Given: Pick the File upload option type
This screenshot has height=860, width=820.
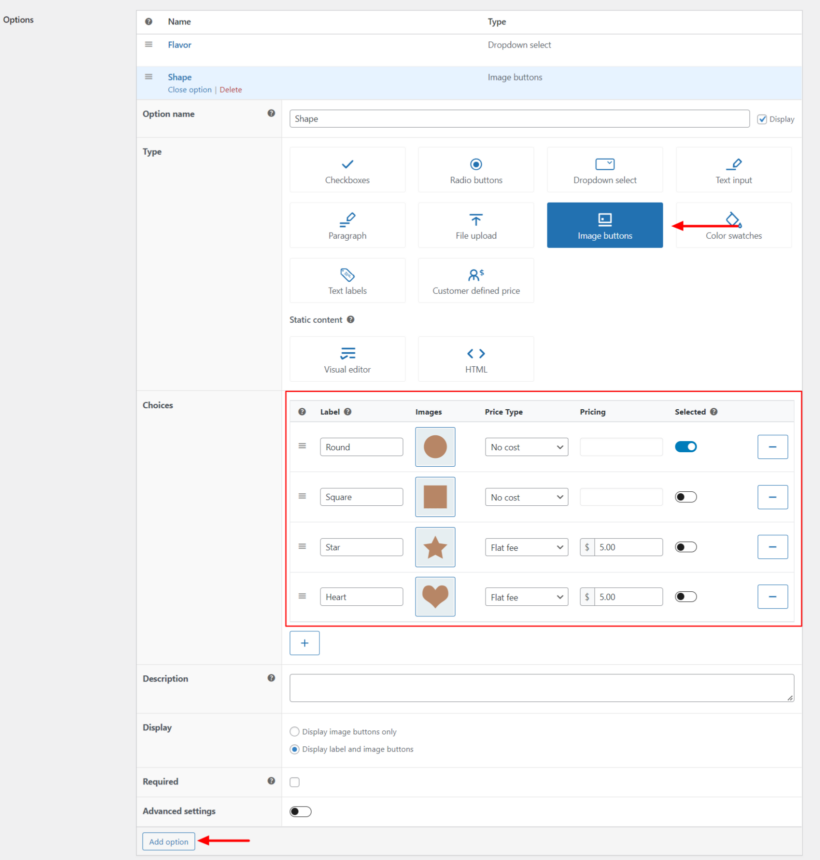Looking at the screenshot, I should point(475,224).
